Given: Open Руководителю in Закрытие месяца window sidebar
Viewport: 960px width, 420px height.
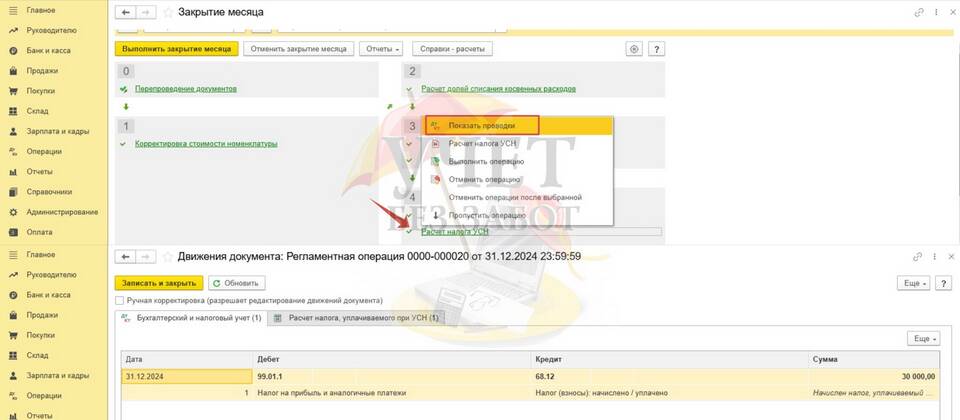Looking at the screenshot, I should coord(51,31).
